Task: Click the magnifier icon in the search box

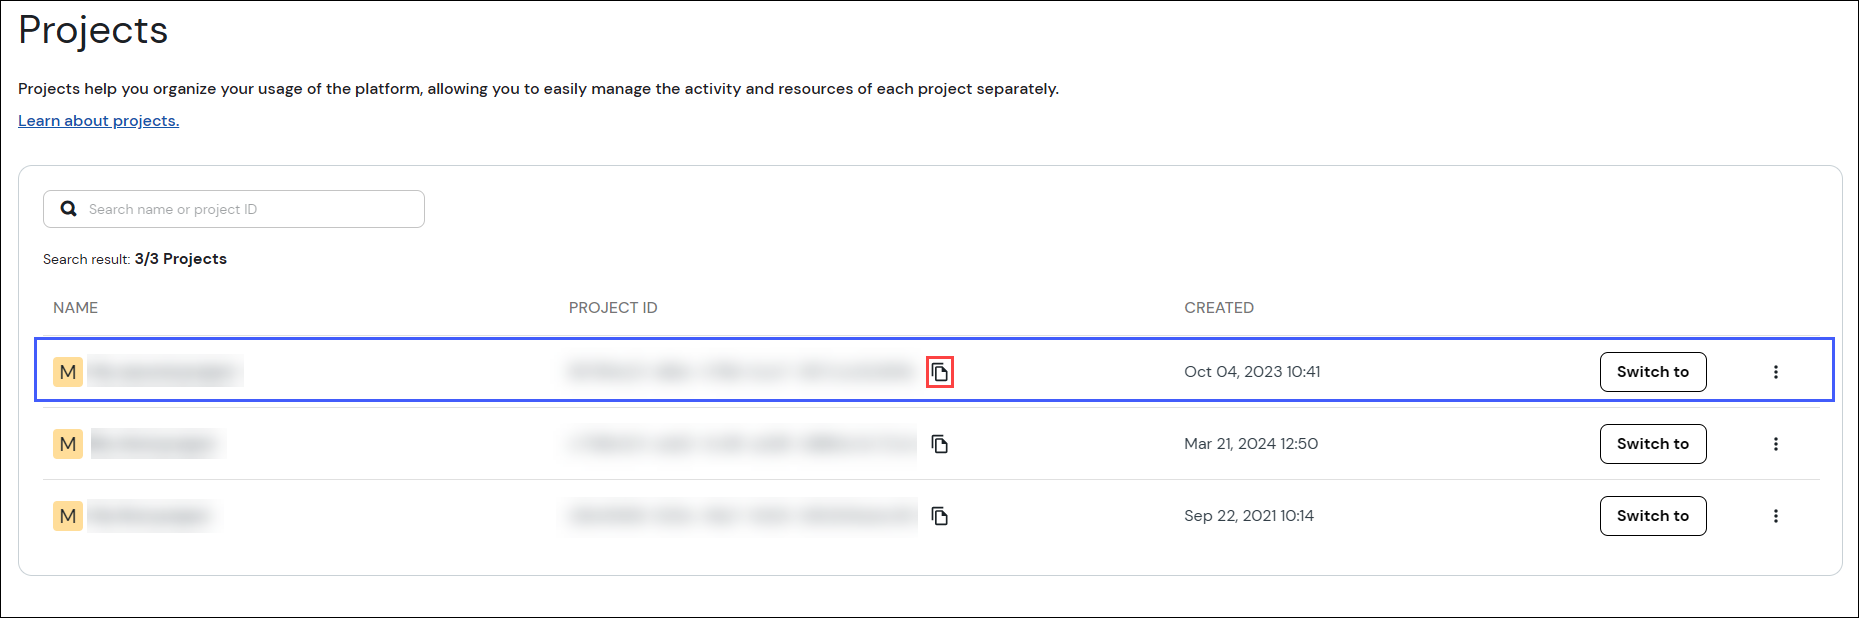Action: [69, 209]
